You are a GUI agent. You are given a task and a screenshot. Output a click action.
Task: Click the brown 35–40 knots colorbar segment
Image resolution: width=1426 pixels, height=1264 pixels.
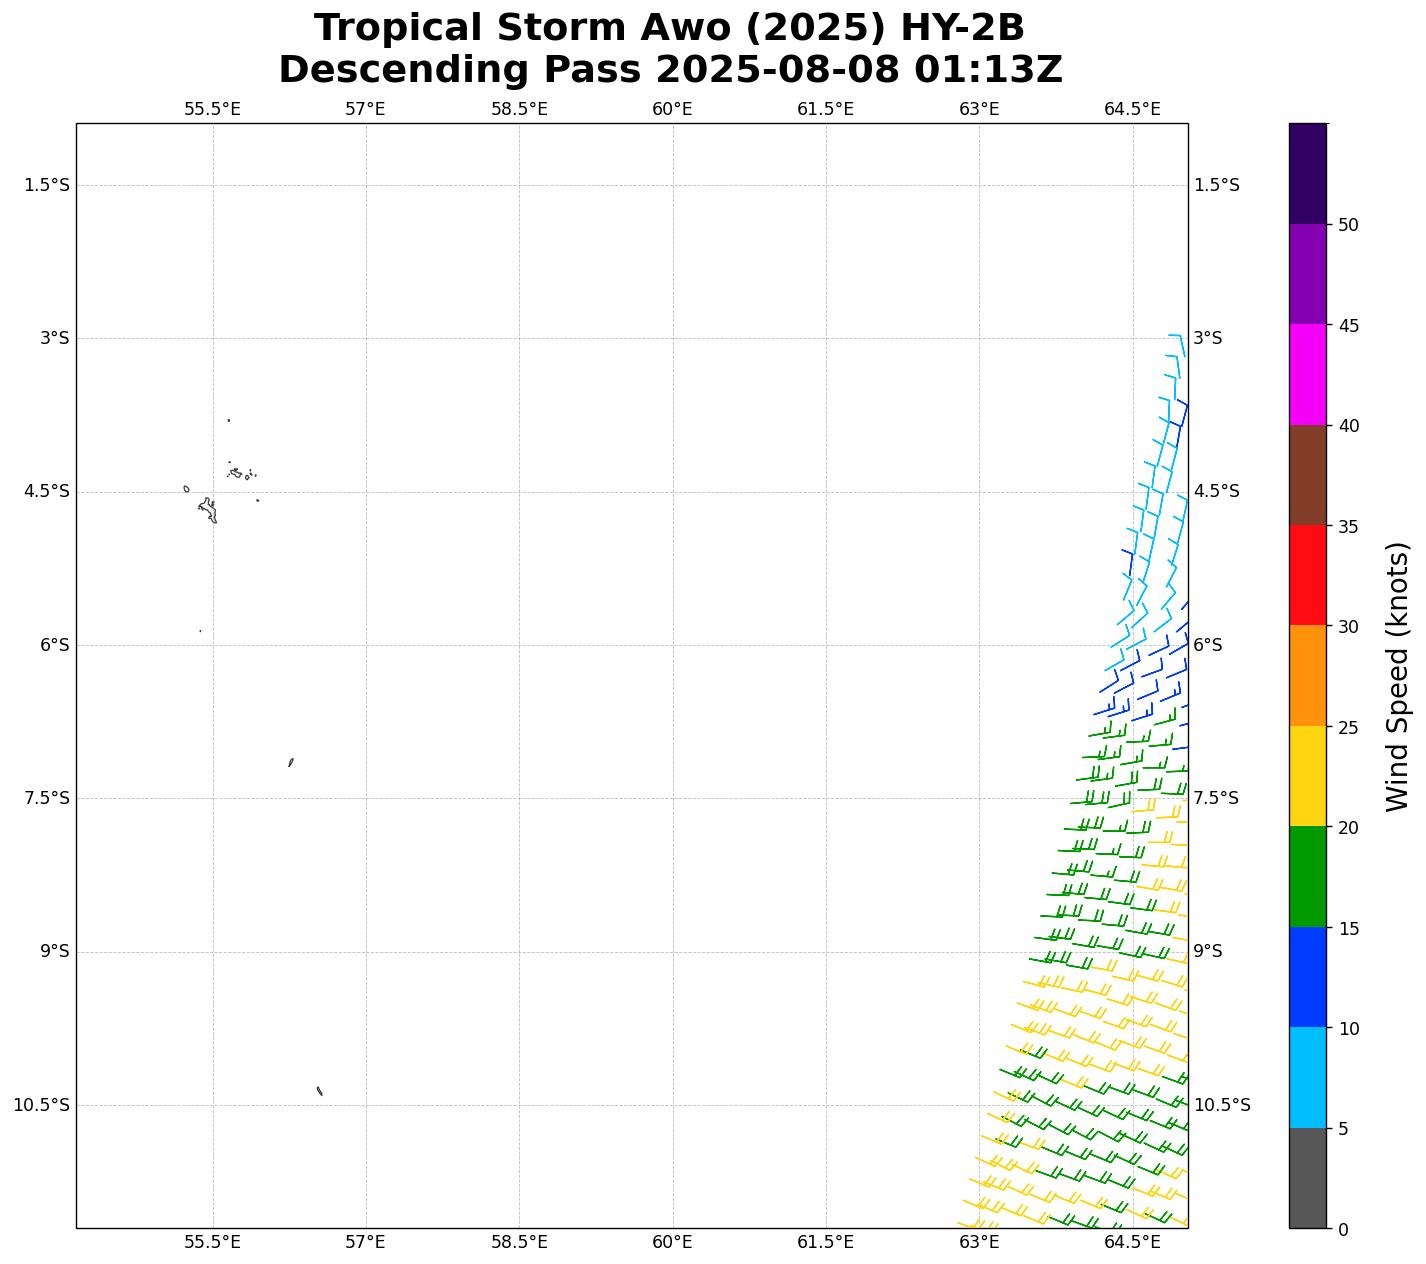pyautogui.click(x=1307, y=475)
